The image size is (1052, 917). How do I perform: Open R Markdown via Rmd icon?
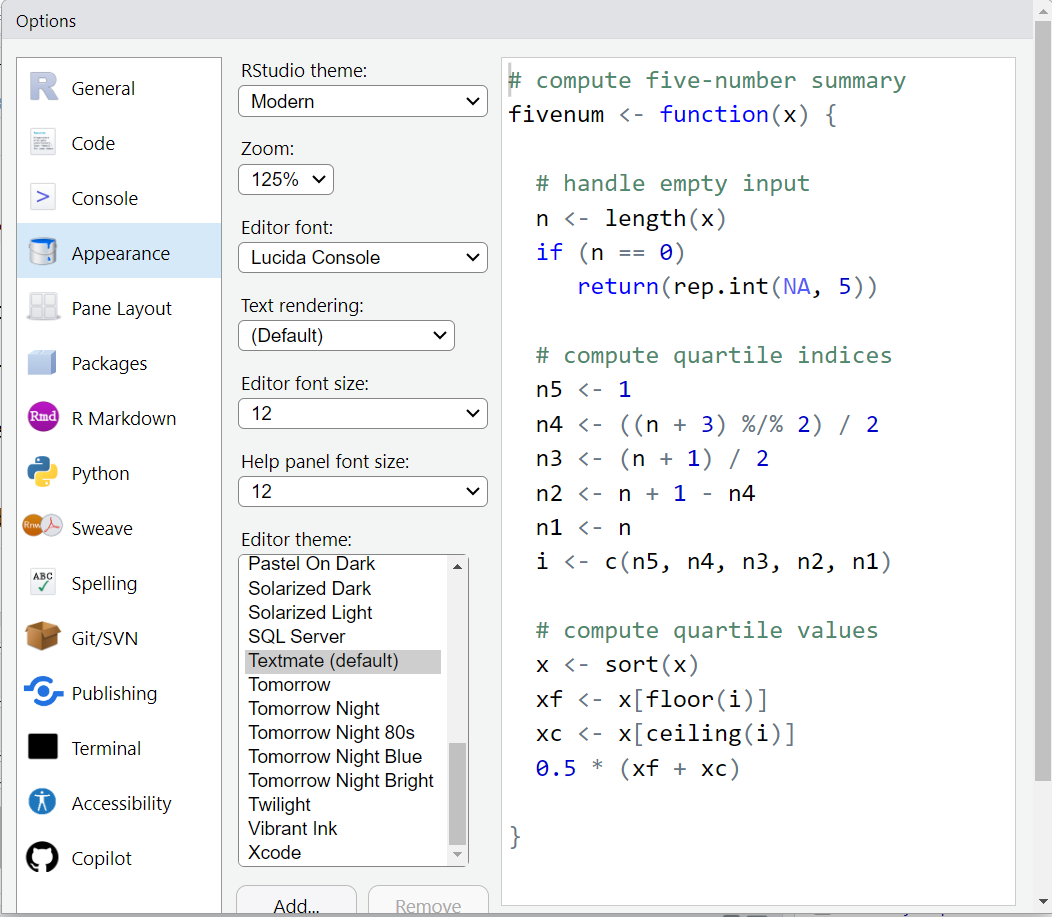click(43, 418)
